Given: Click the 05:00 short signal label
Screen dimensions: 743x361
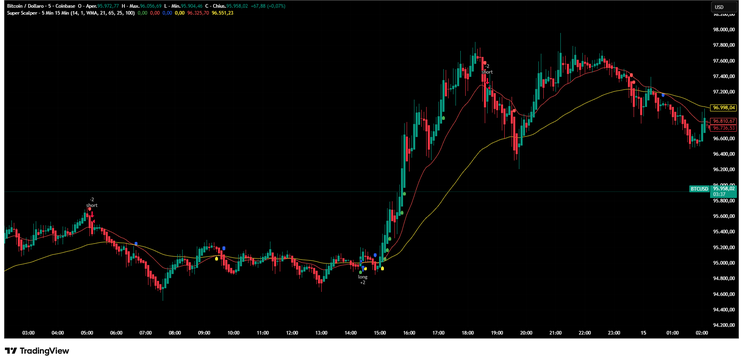Looking at the screenshot, I should click(92, 202).
